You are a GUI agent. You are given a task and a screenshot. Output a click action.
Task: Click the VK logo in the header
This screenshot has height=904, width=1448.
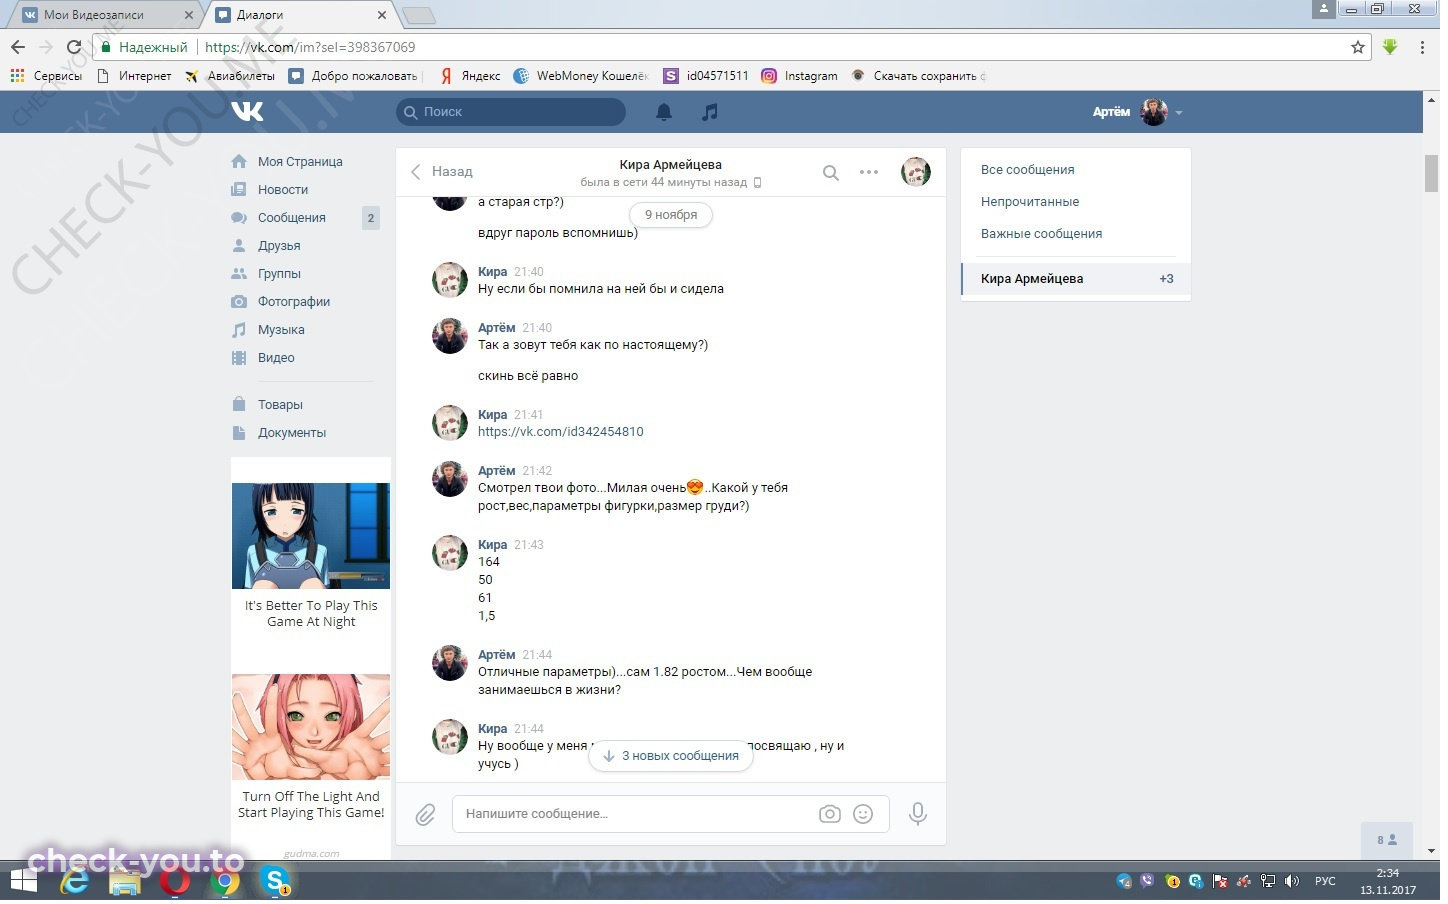pyautogui.click(x=247, y=112)
